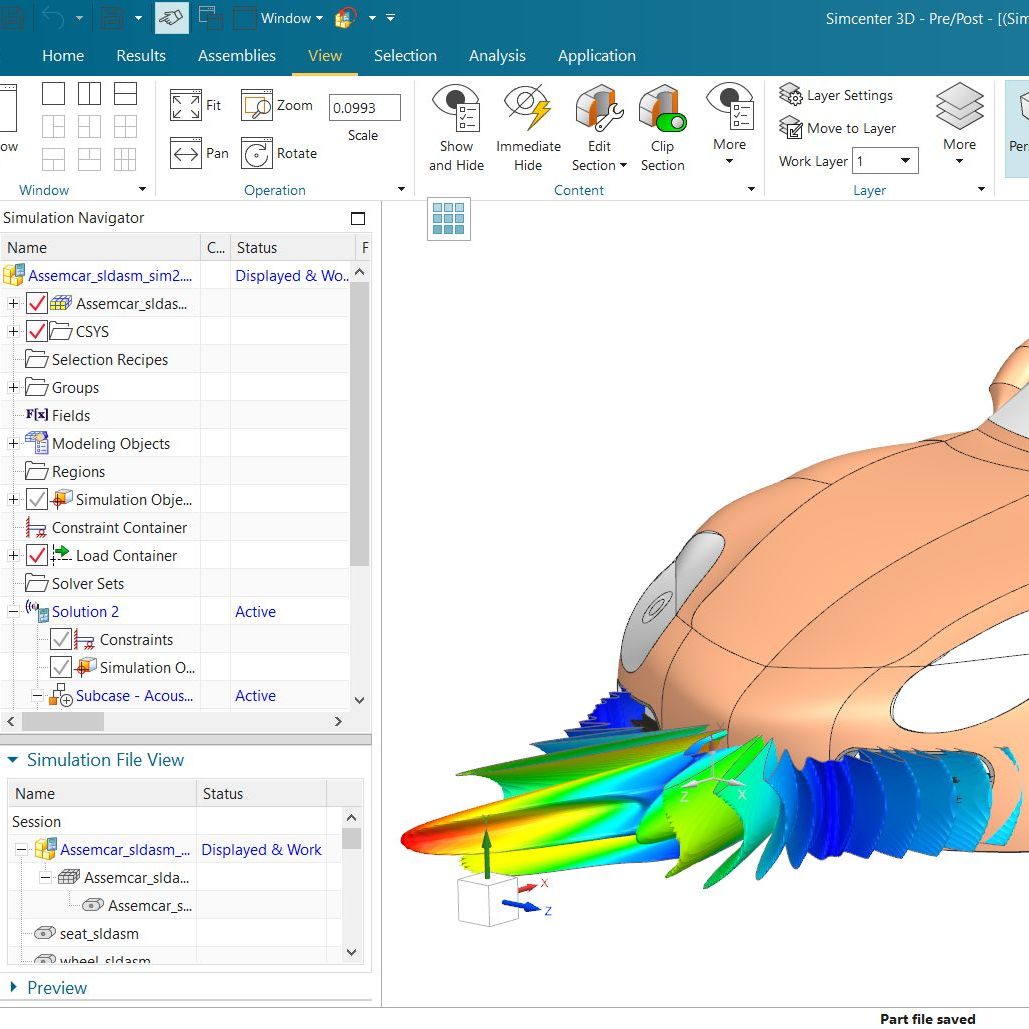Select Selection Recipes tree item
Image resolution: width=1029 pixels, height=1029 pixels.
[110, 360]
